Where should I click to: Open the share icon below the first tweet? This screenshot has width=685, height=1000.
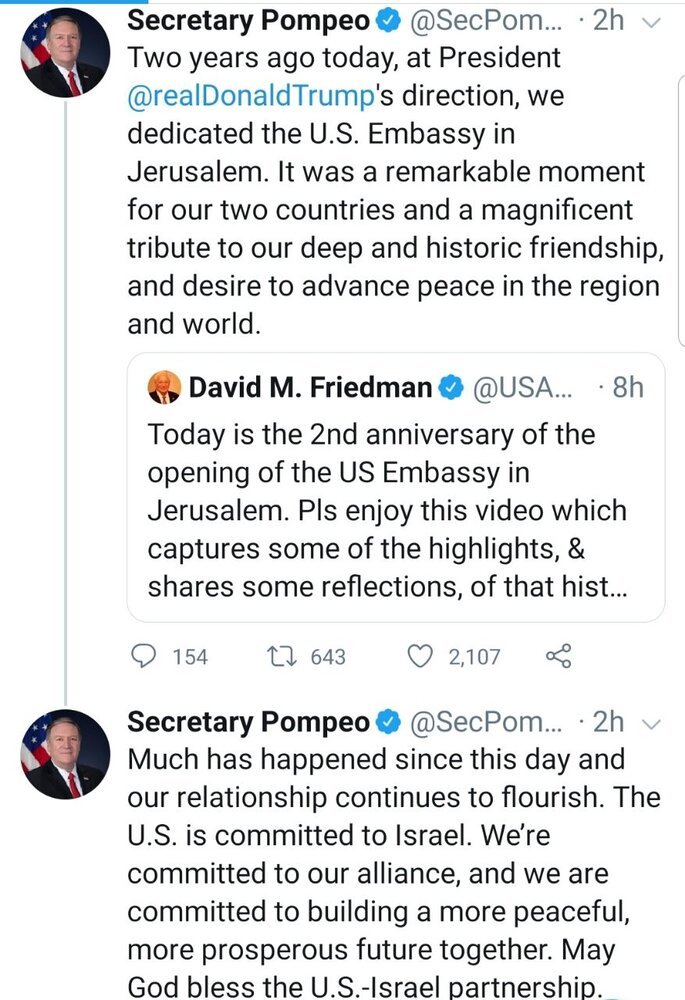[559, 656]
